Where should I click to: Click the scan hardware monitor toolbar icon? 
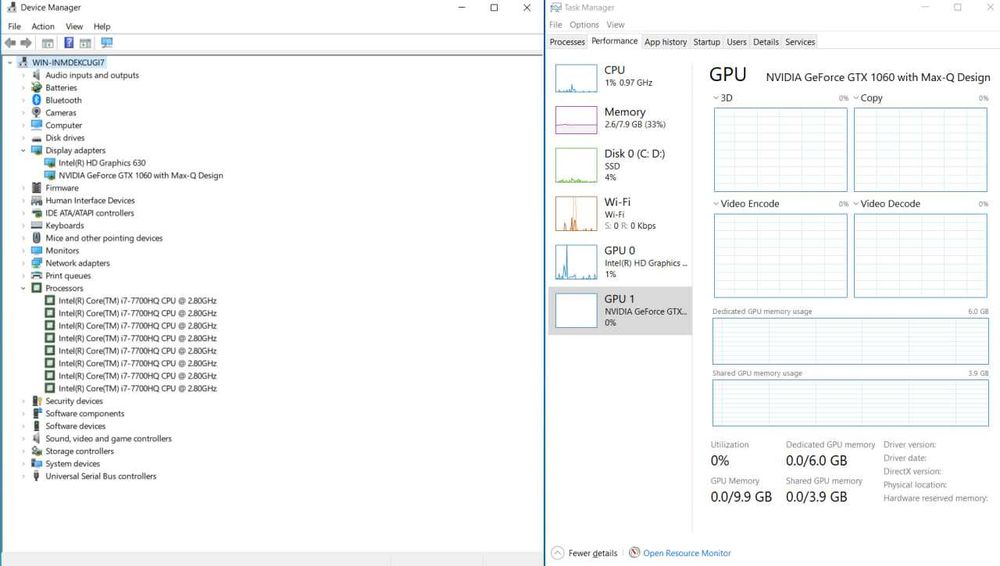pos(107,43)
